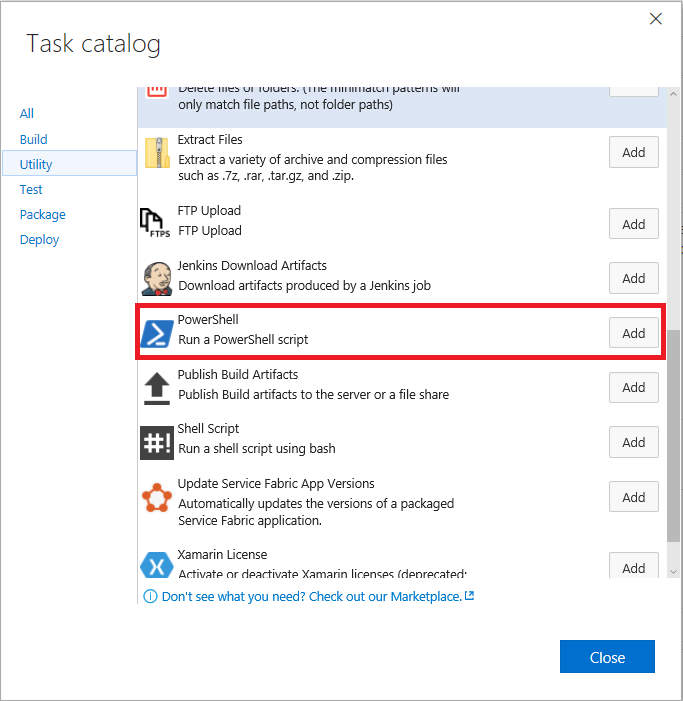Click the Jenkins Download Artifacts icon
Screen dimensions: 683x701
pyautogui.click(x=157, y=278)
